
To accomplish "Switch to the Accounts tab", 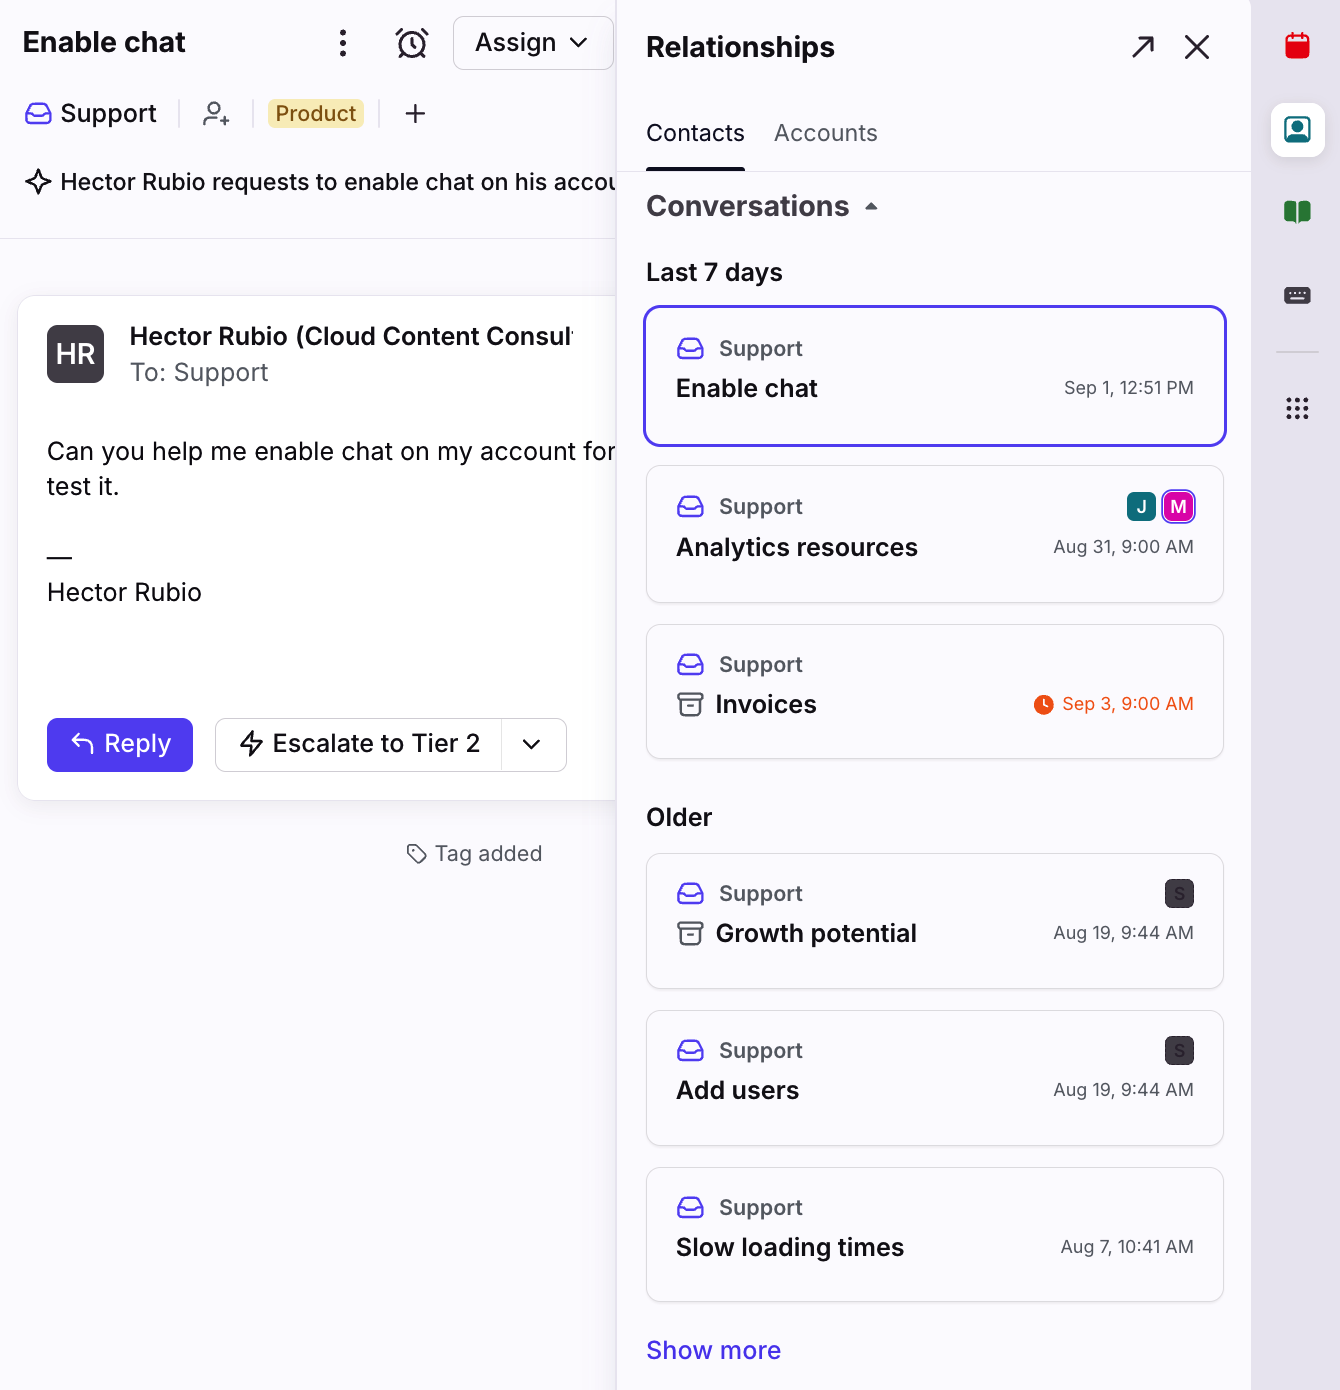I will (x=826, y=133).
